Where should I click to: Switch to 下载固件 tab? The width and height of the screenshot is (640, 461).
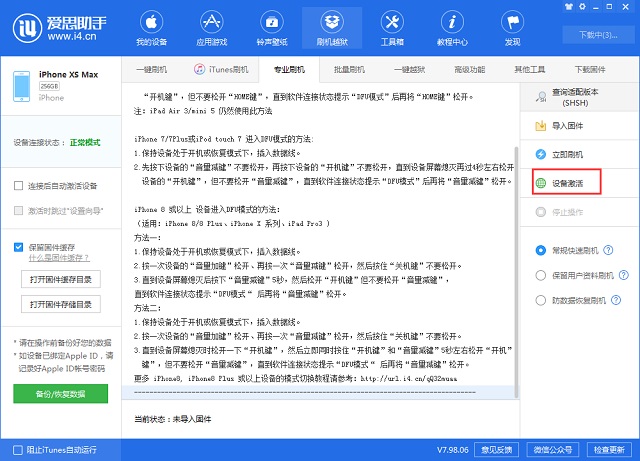point(590,69)
